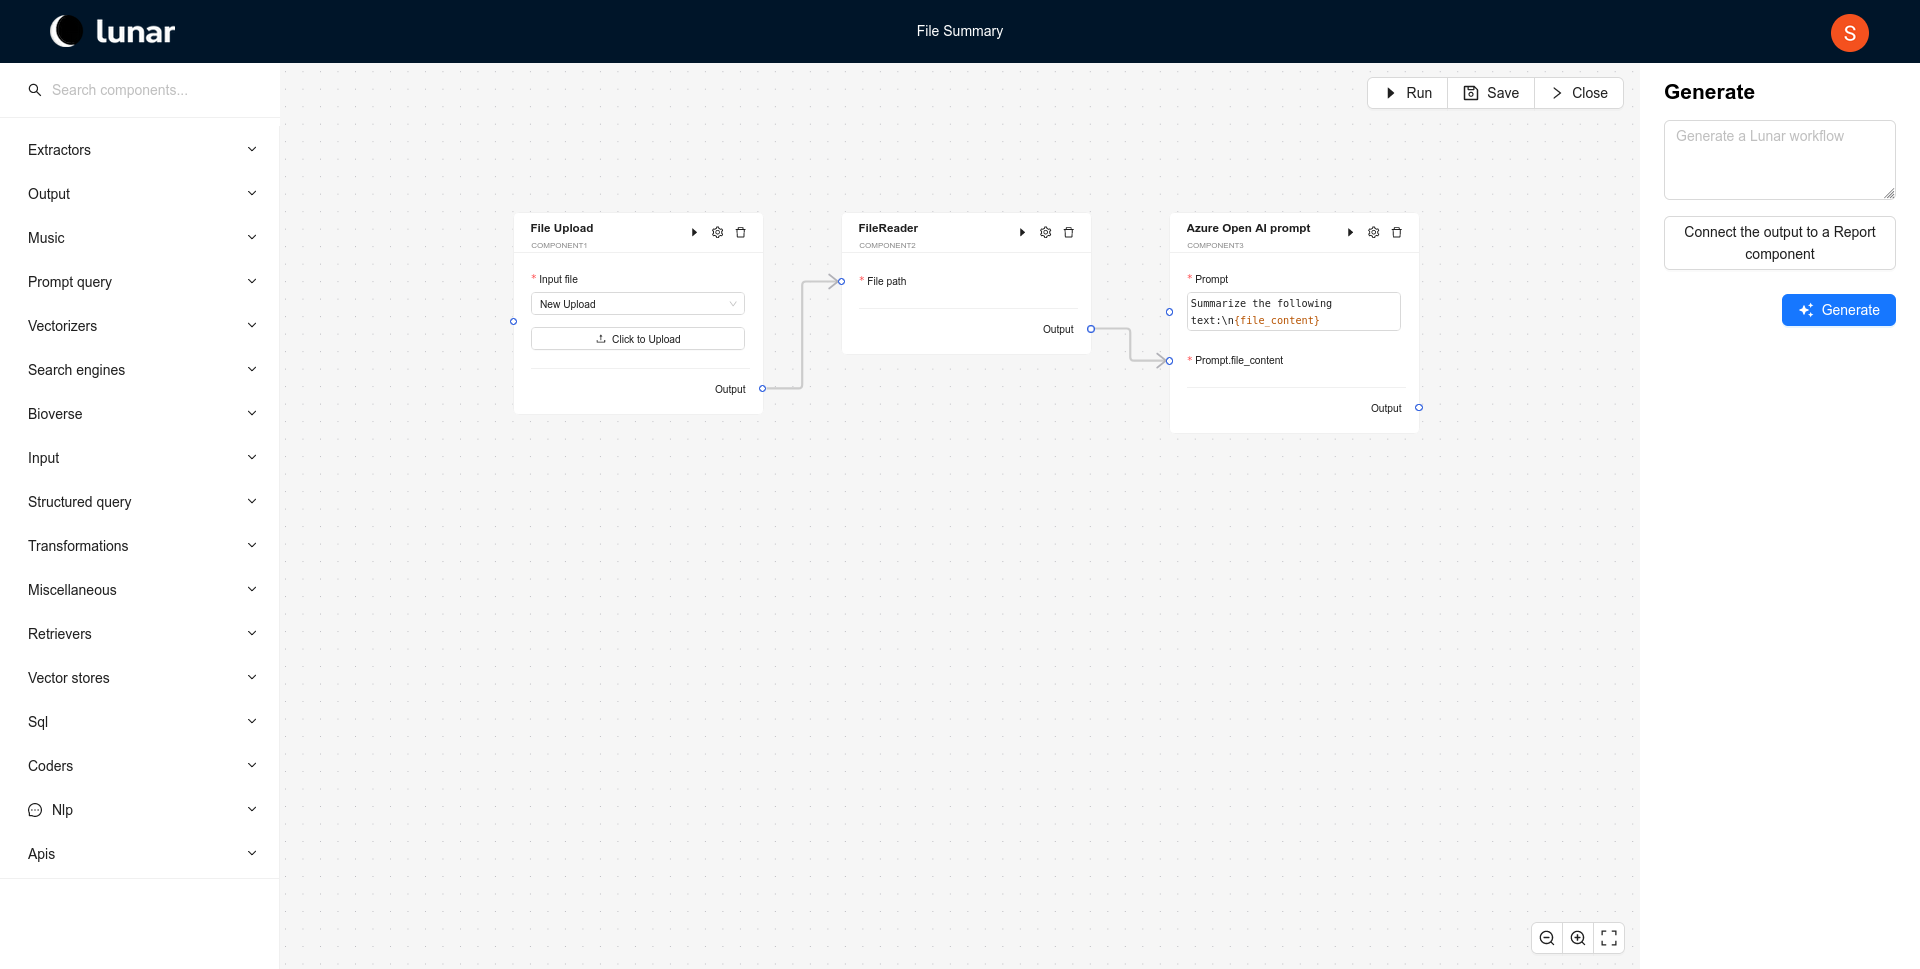Close the Generate panel
The height and width of the screenshot is (969, 1920).
pos(1579,93)
